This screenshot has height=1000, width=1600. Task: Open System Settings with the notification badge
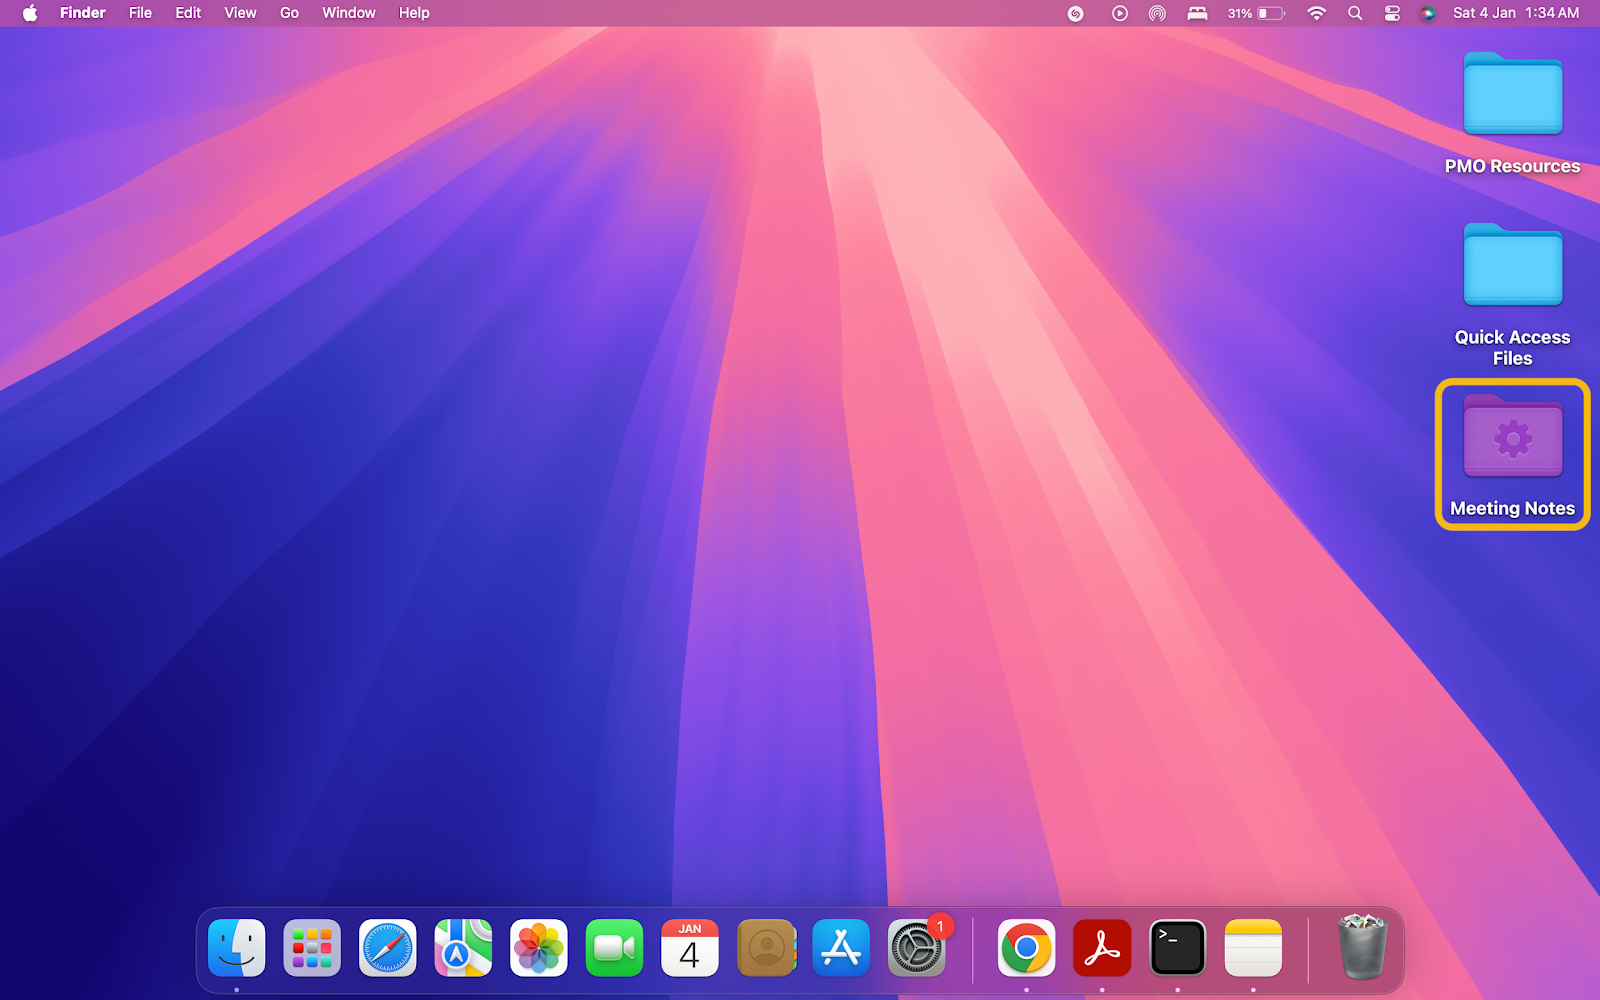(917, 947)
